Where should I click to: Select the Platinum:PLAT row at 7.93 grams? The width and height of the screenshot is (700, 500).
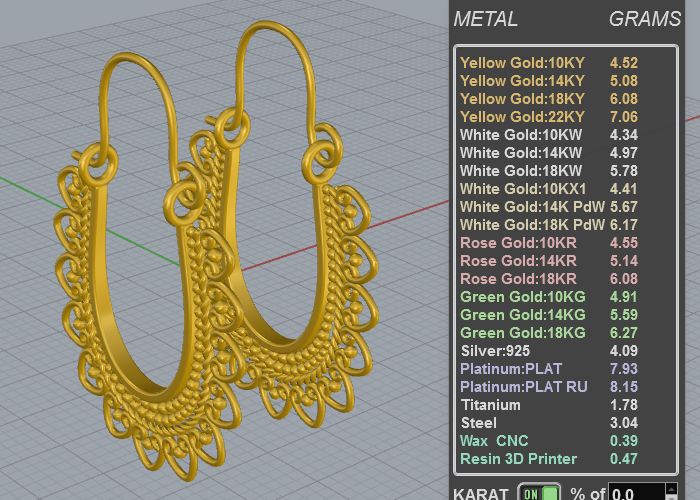point(549,369)
